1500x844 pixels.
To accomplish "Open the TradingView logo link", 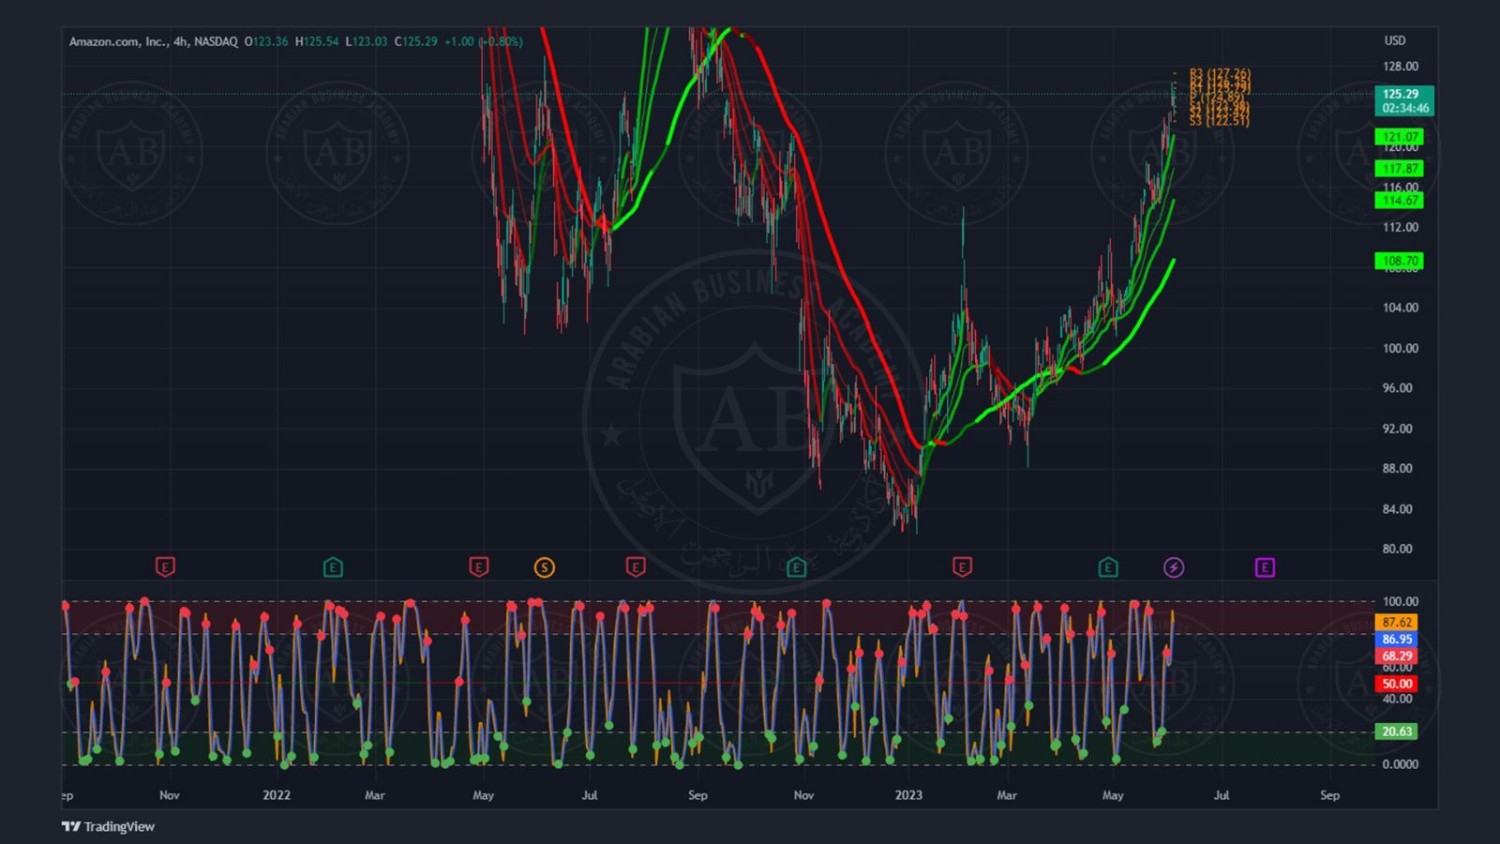I will pyautogui.click(x=108, y=826).
